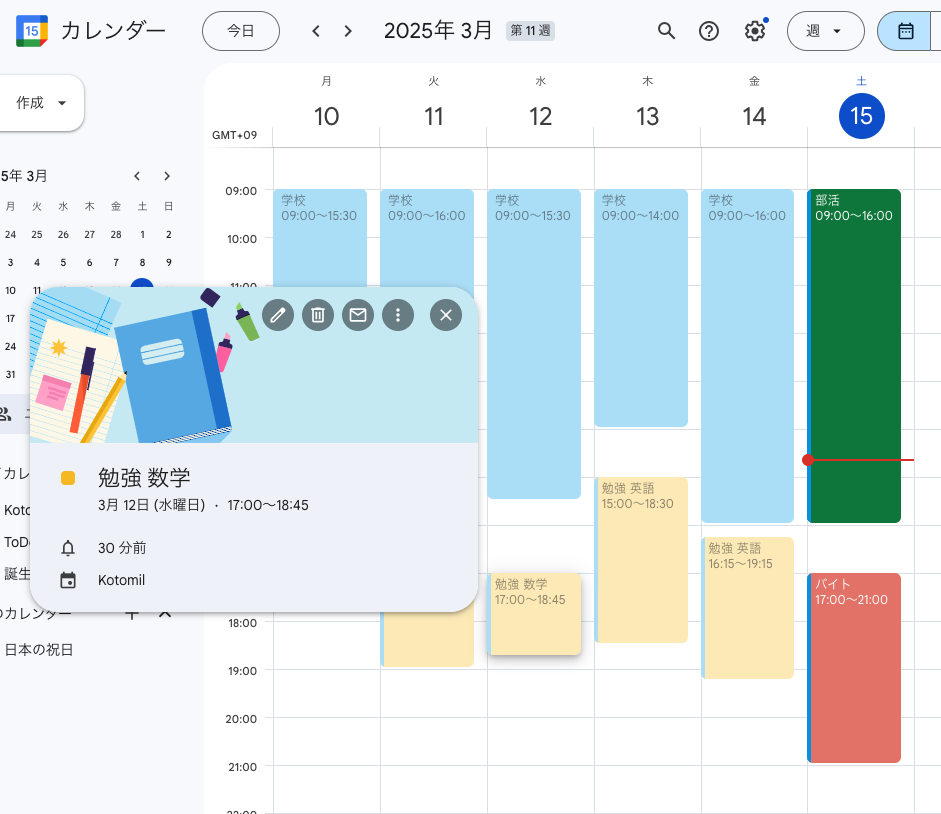Select date 26 in the mini calendar

(63, 235)
